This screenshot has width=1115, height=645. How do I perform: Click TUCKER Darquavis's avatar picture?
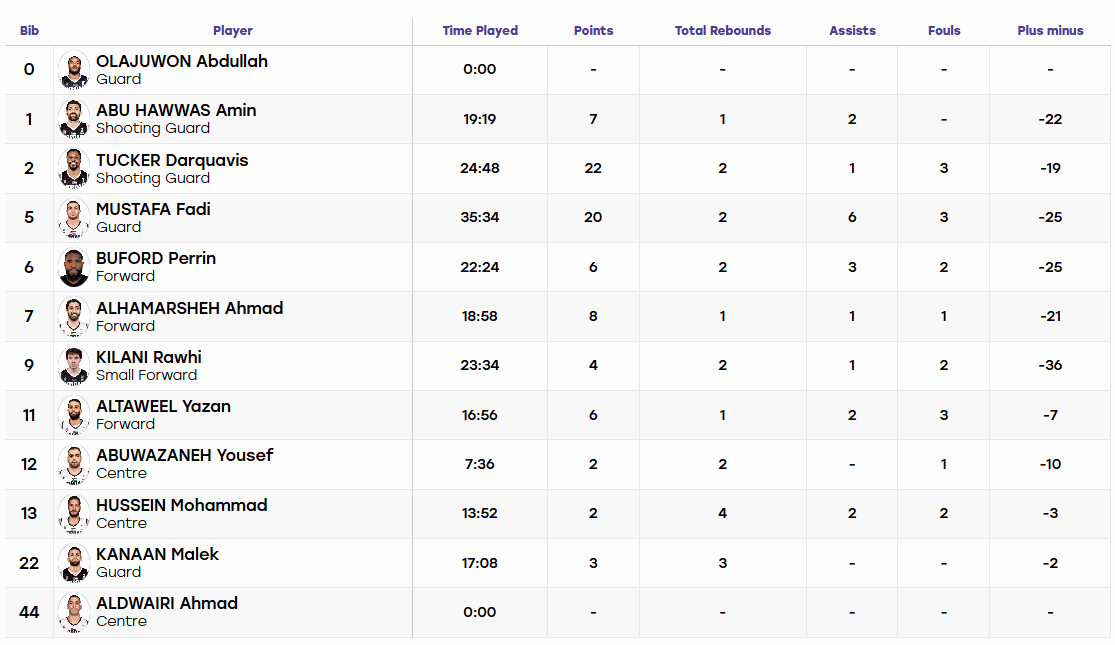[x=74, y=169]
